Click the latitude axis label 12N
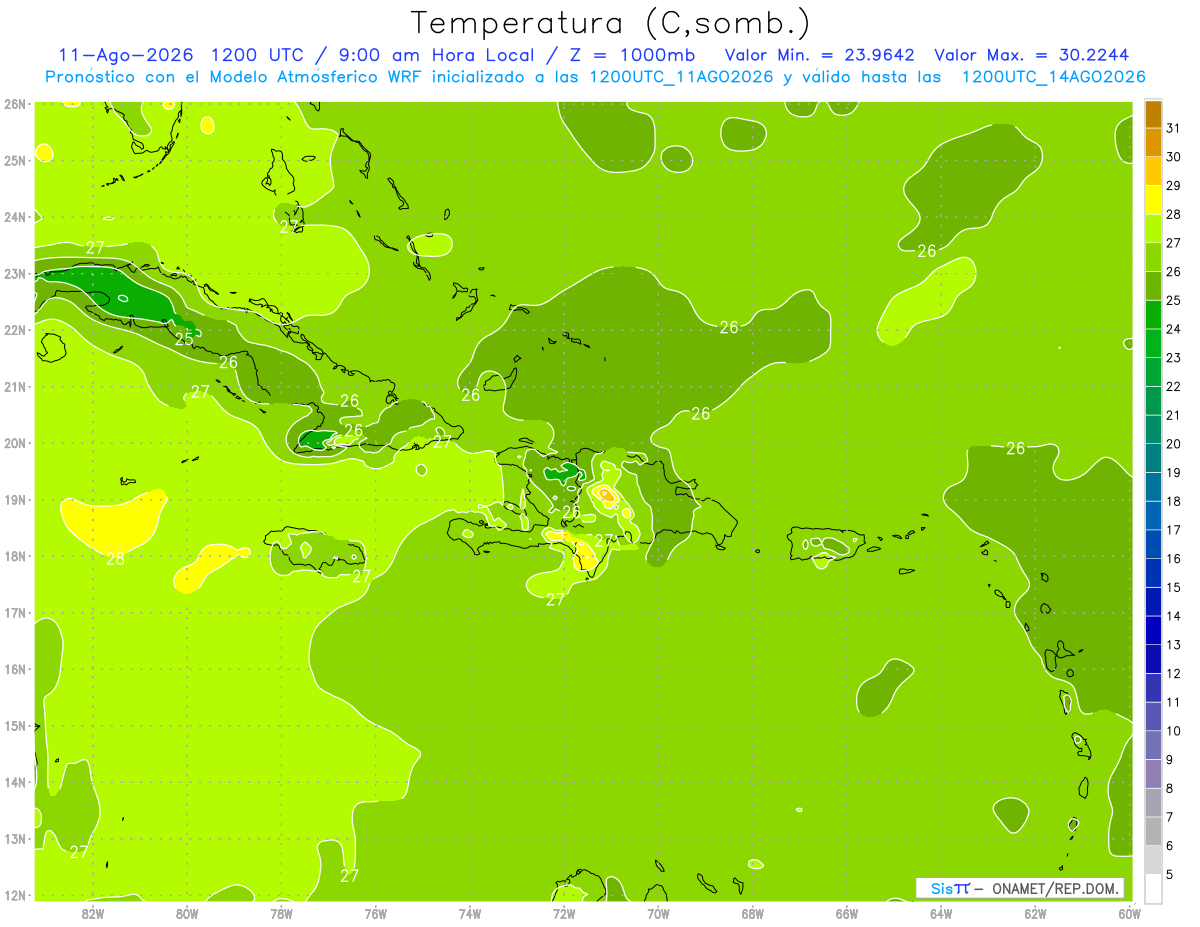Image resolution: width=1200 pixels, height=927 pixels. [x=15, y=895]
